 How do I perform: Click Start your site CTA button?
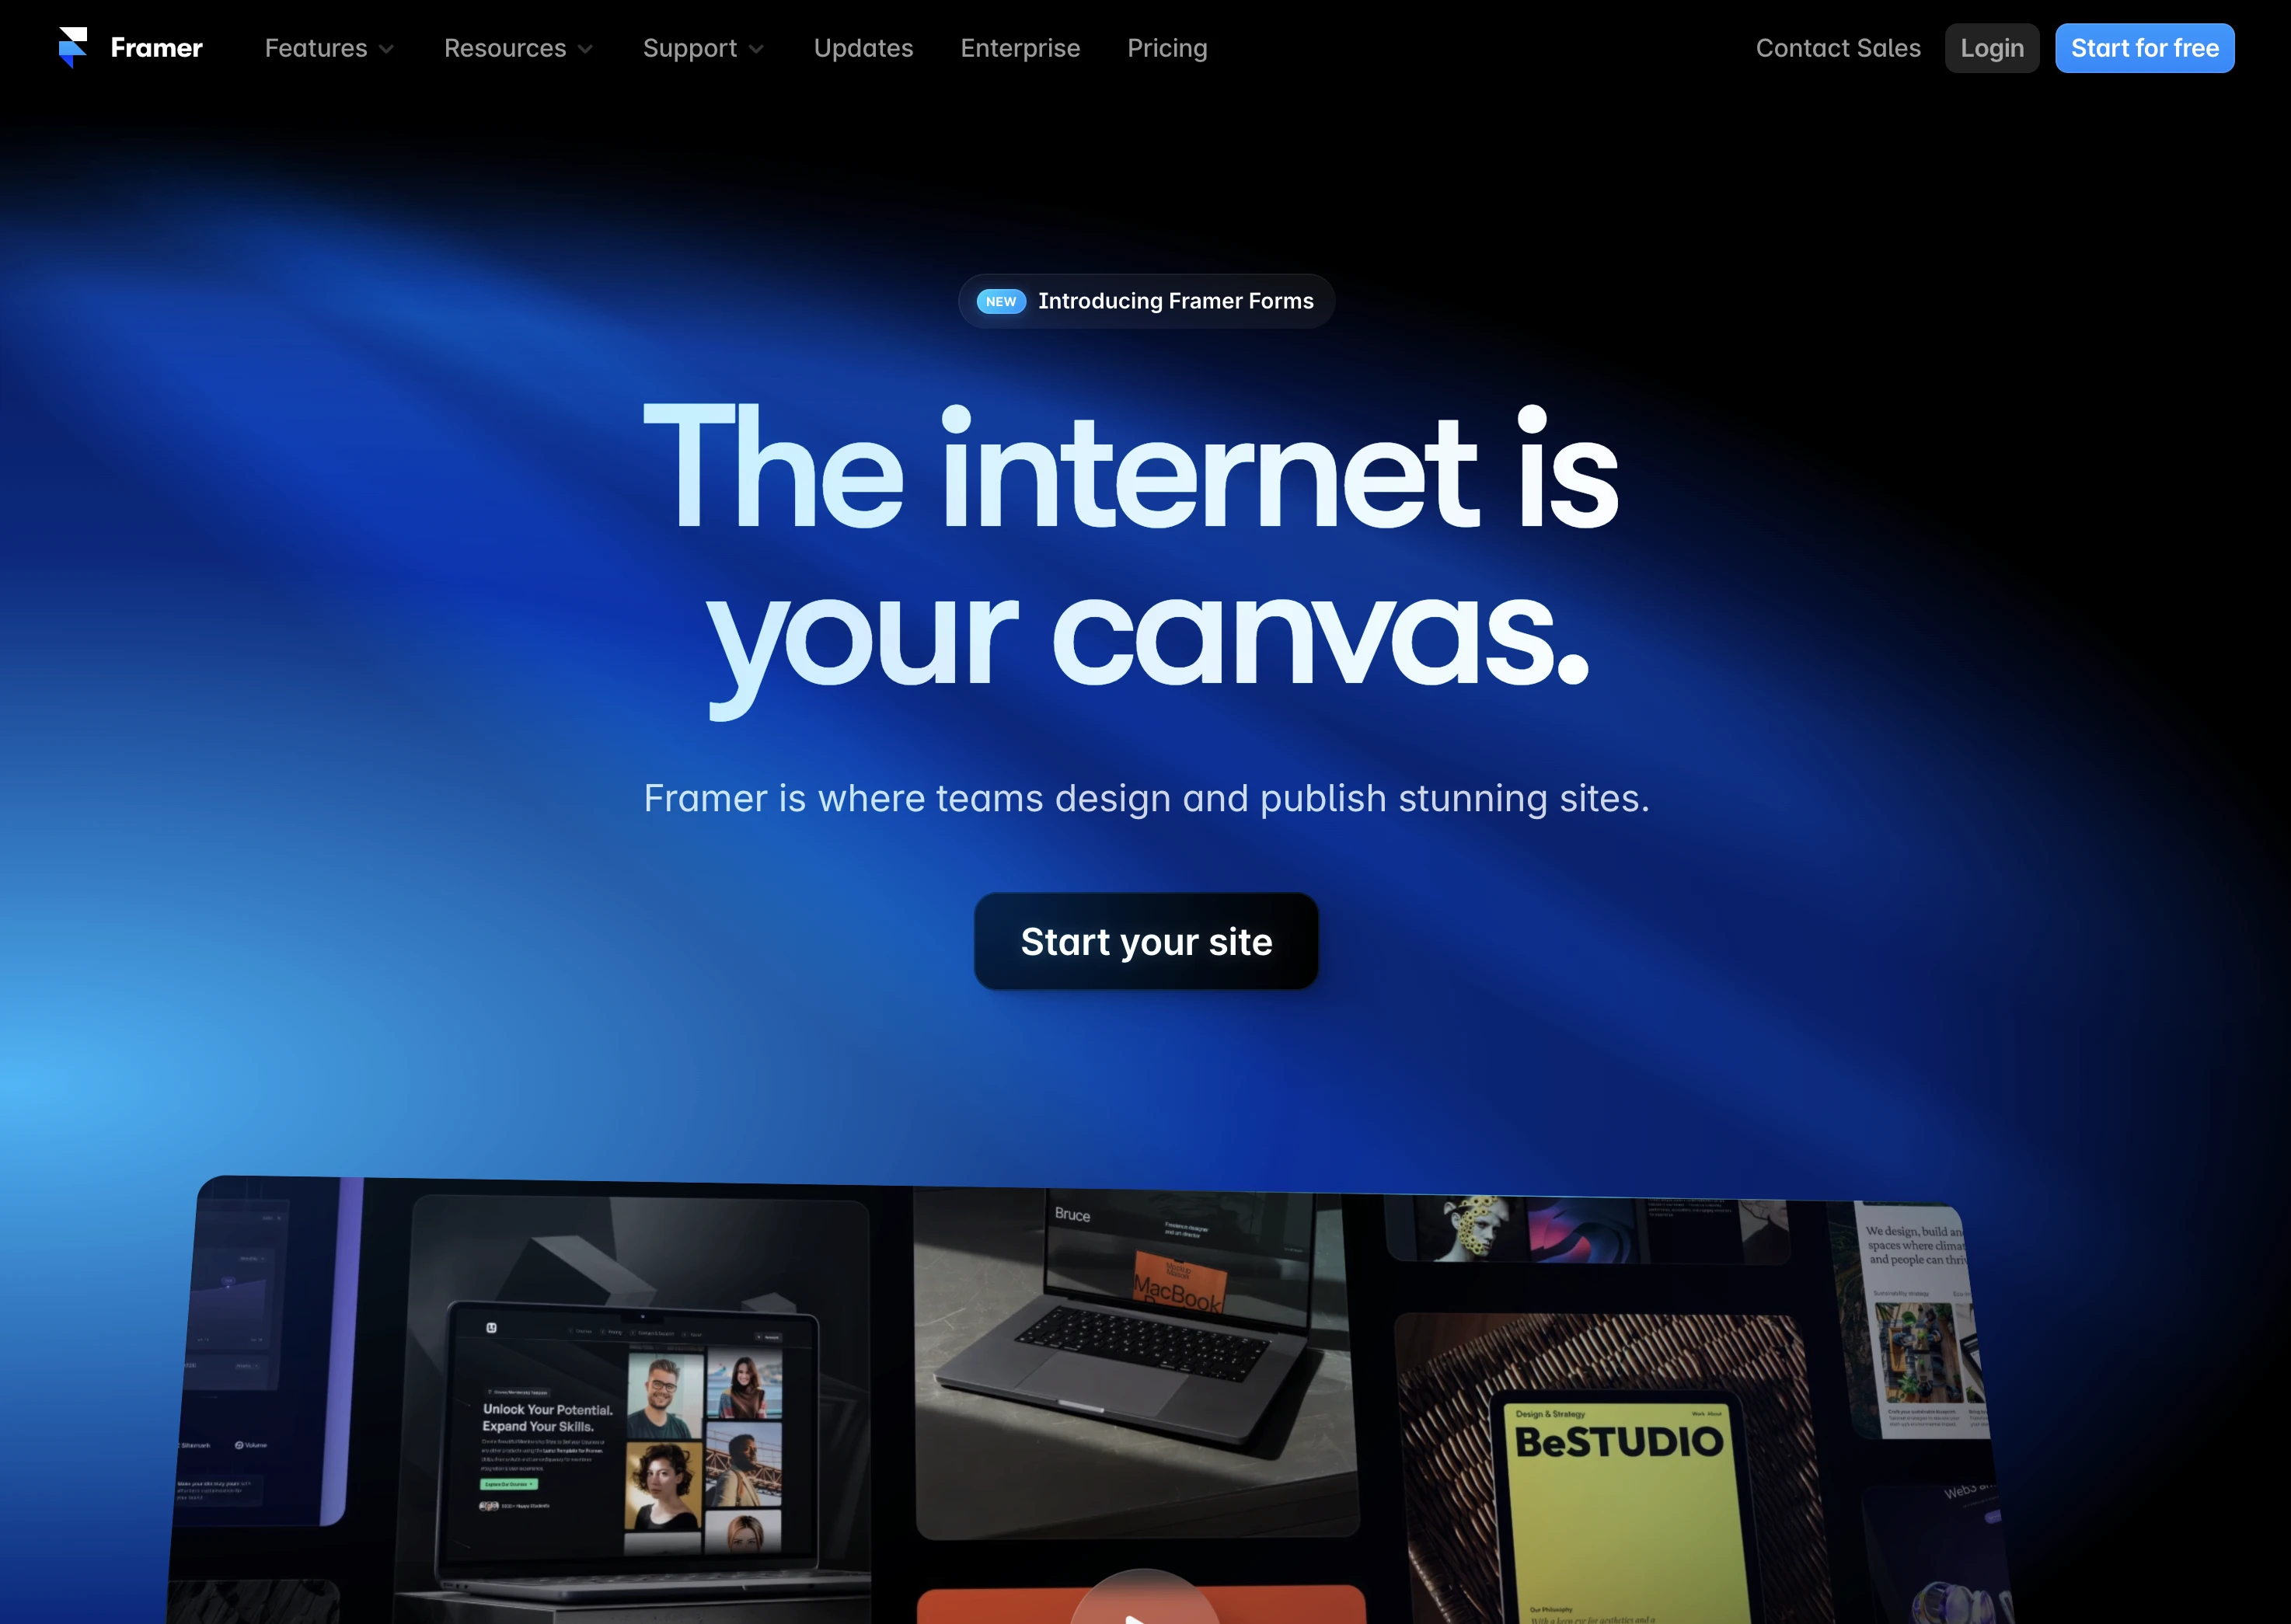click(x=1145, y=939)
